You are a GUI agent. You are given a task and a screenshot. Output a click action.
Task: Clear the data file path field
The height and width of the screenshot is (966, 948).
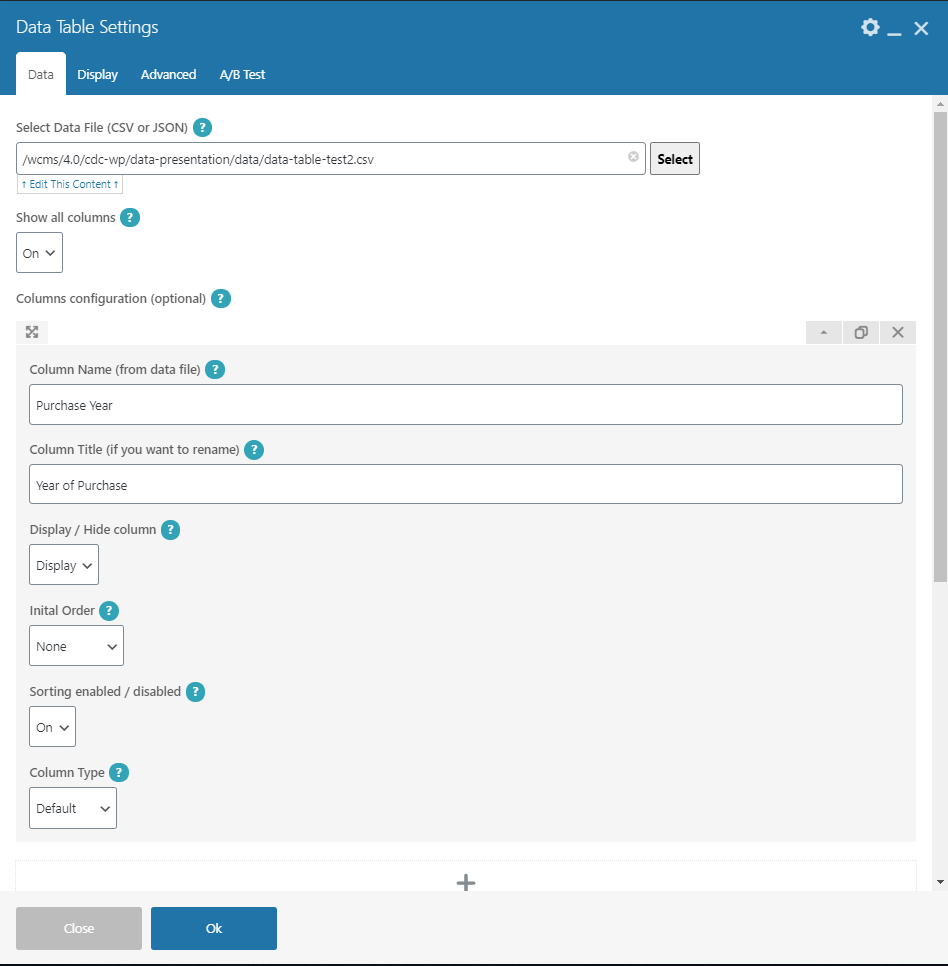(x=633, y=157)
